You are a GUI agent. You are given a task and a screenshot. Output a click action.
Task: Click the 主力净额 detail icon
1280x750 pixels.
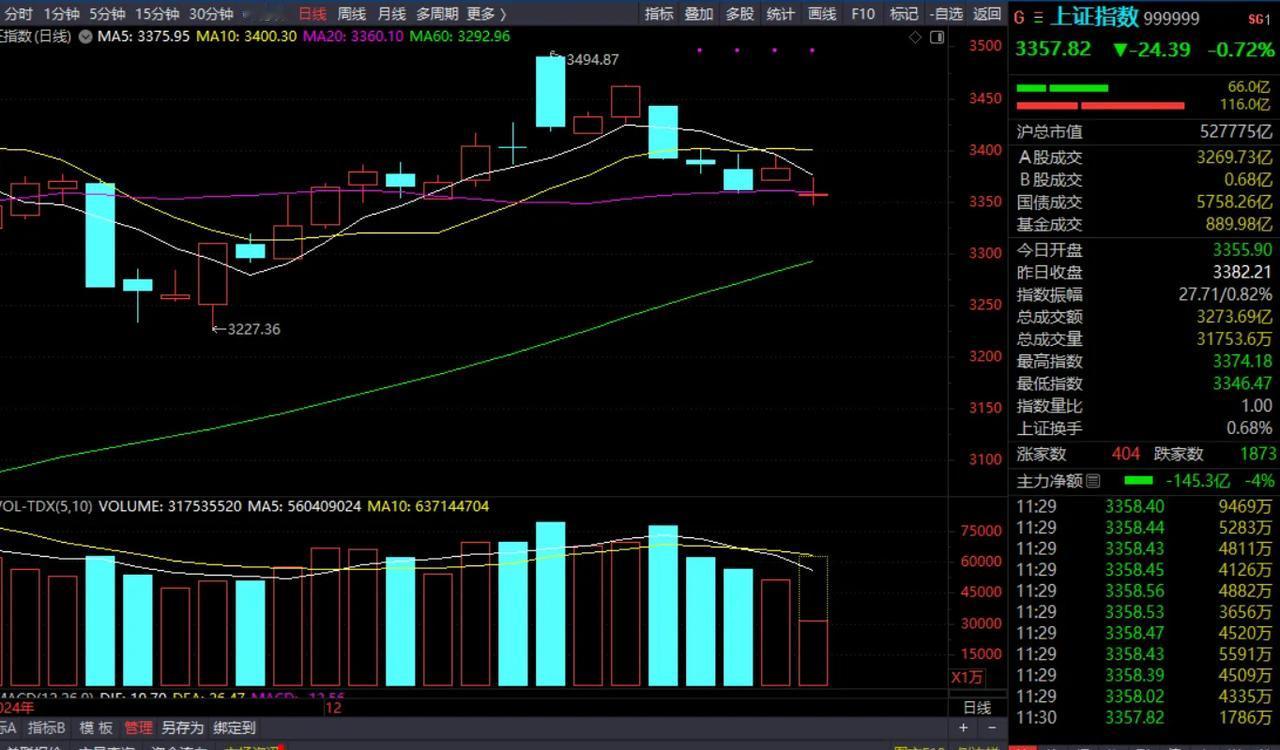pos(1092,481)
